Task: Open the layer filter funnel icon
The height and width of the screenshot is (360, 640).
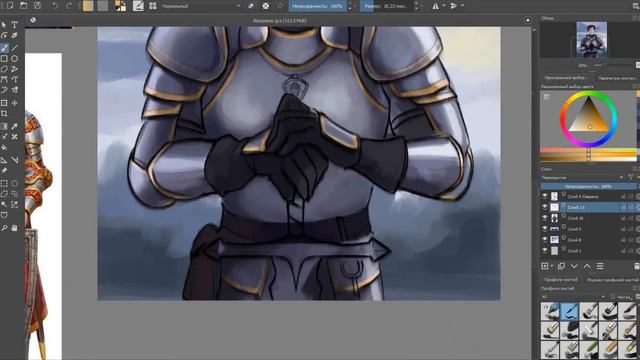Action: (x=631, y=177)
